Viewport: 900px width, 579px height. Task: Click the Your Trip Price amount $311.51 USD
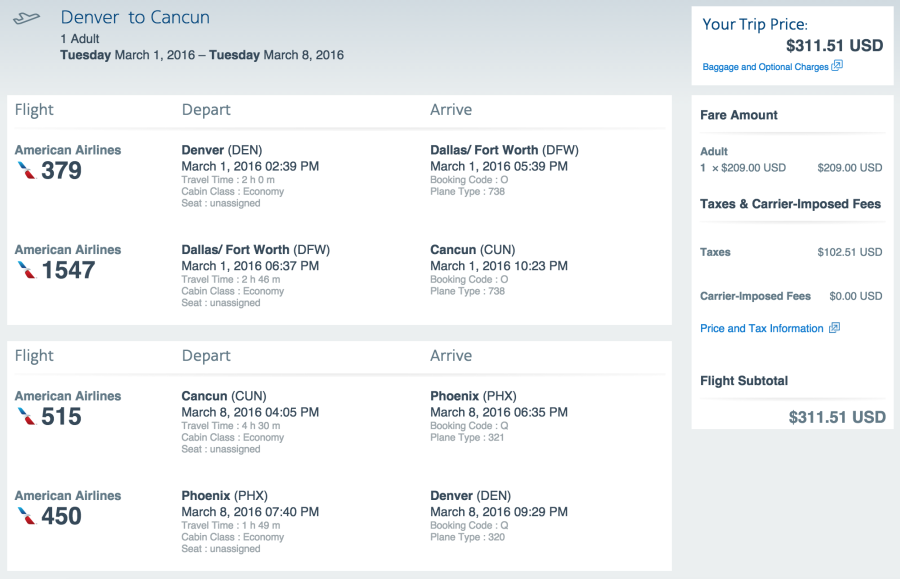[x=834, y=45]
